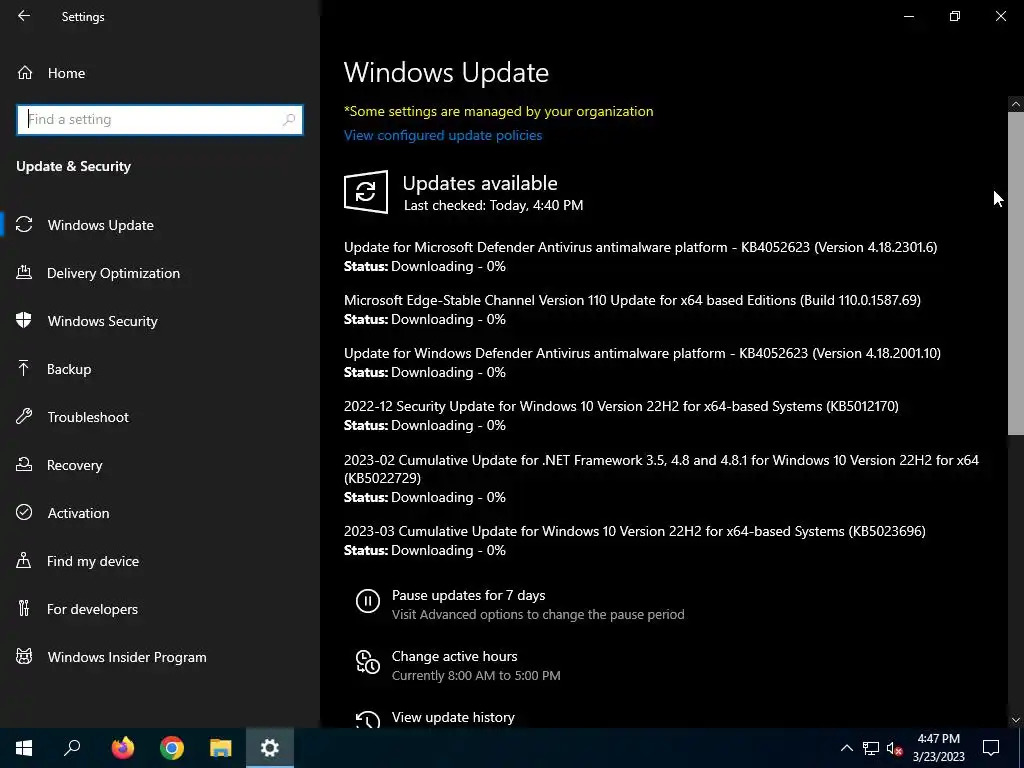
Task: Click the Show desktop strip on taskbar
Action: click(x=1021, y=748)
